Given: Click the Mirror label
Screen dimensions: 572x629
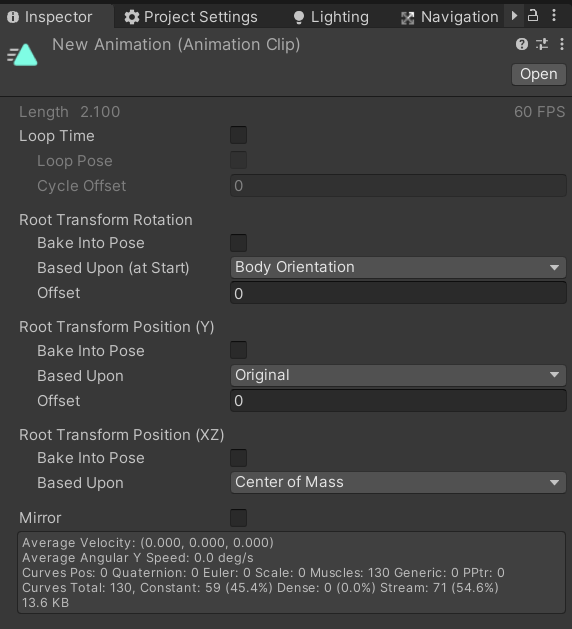Looking at the screenshot, I should click(40, 518).
